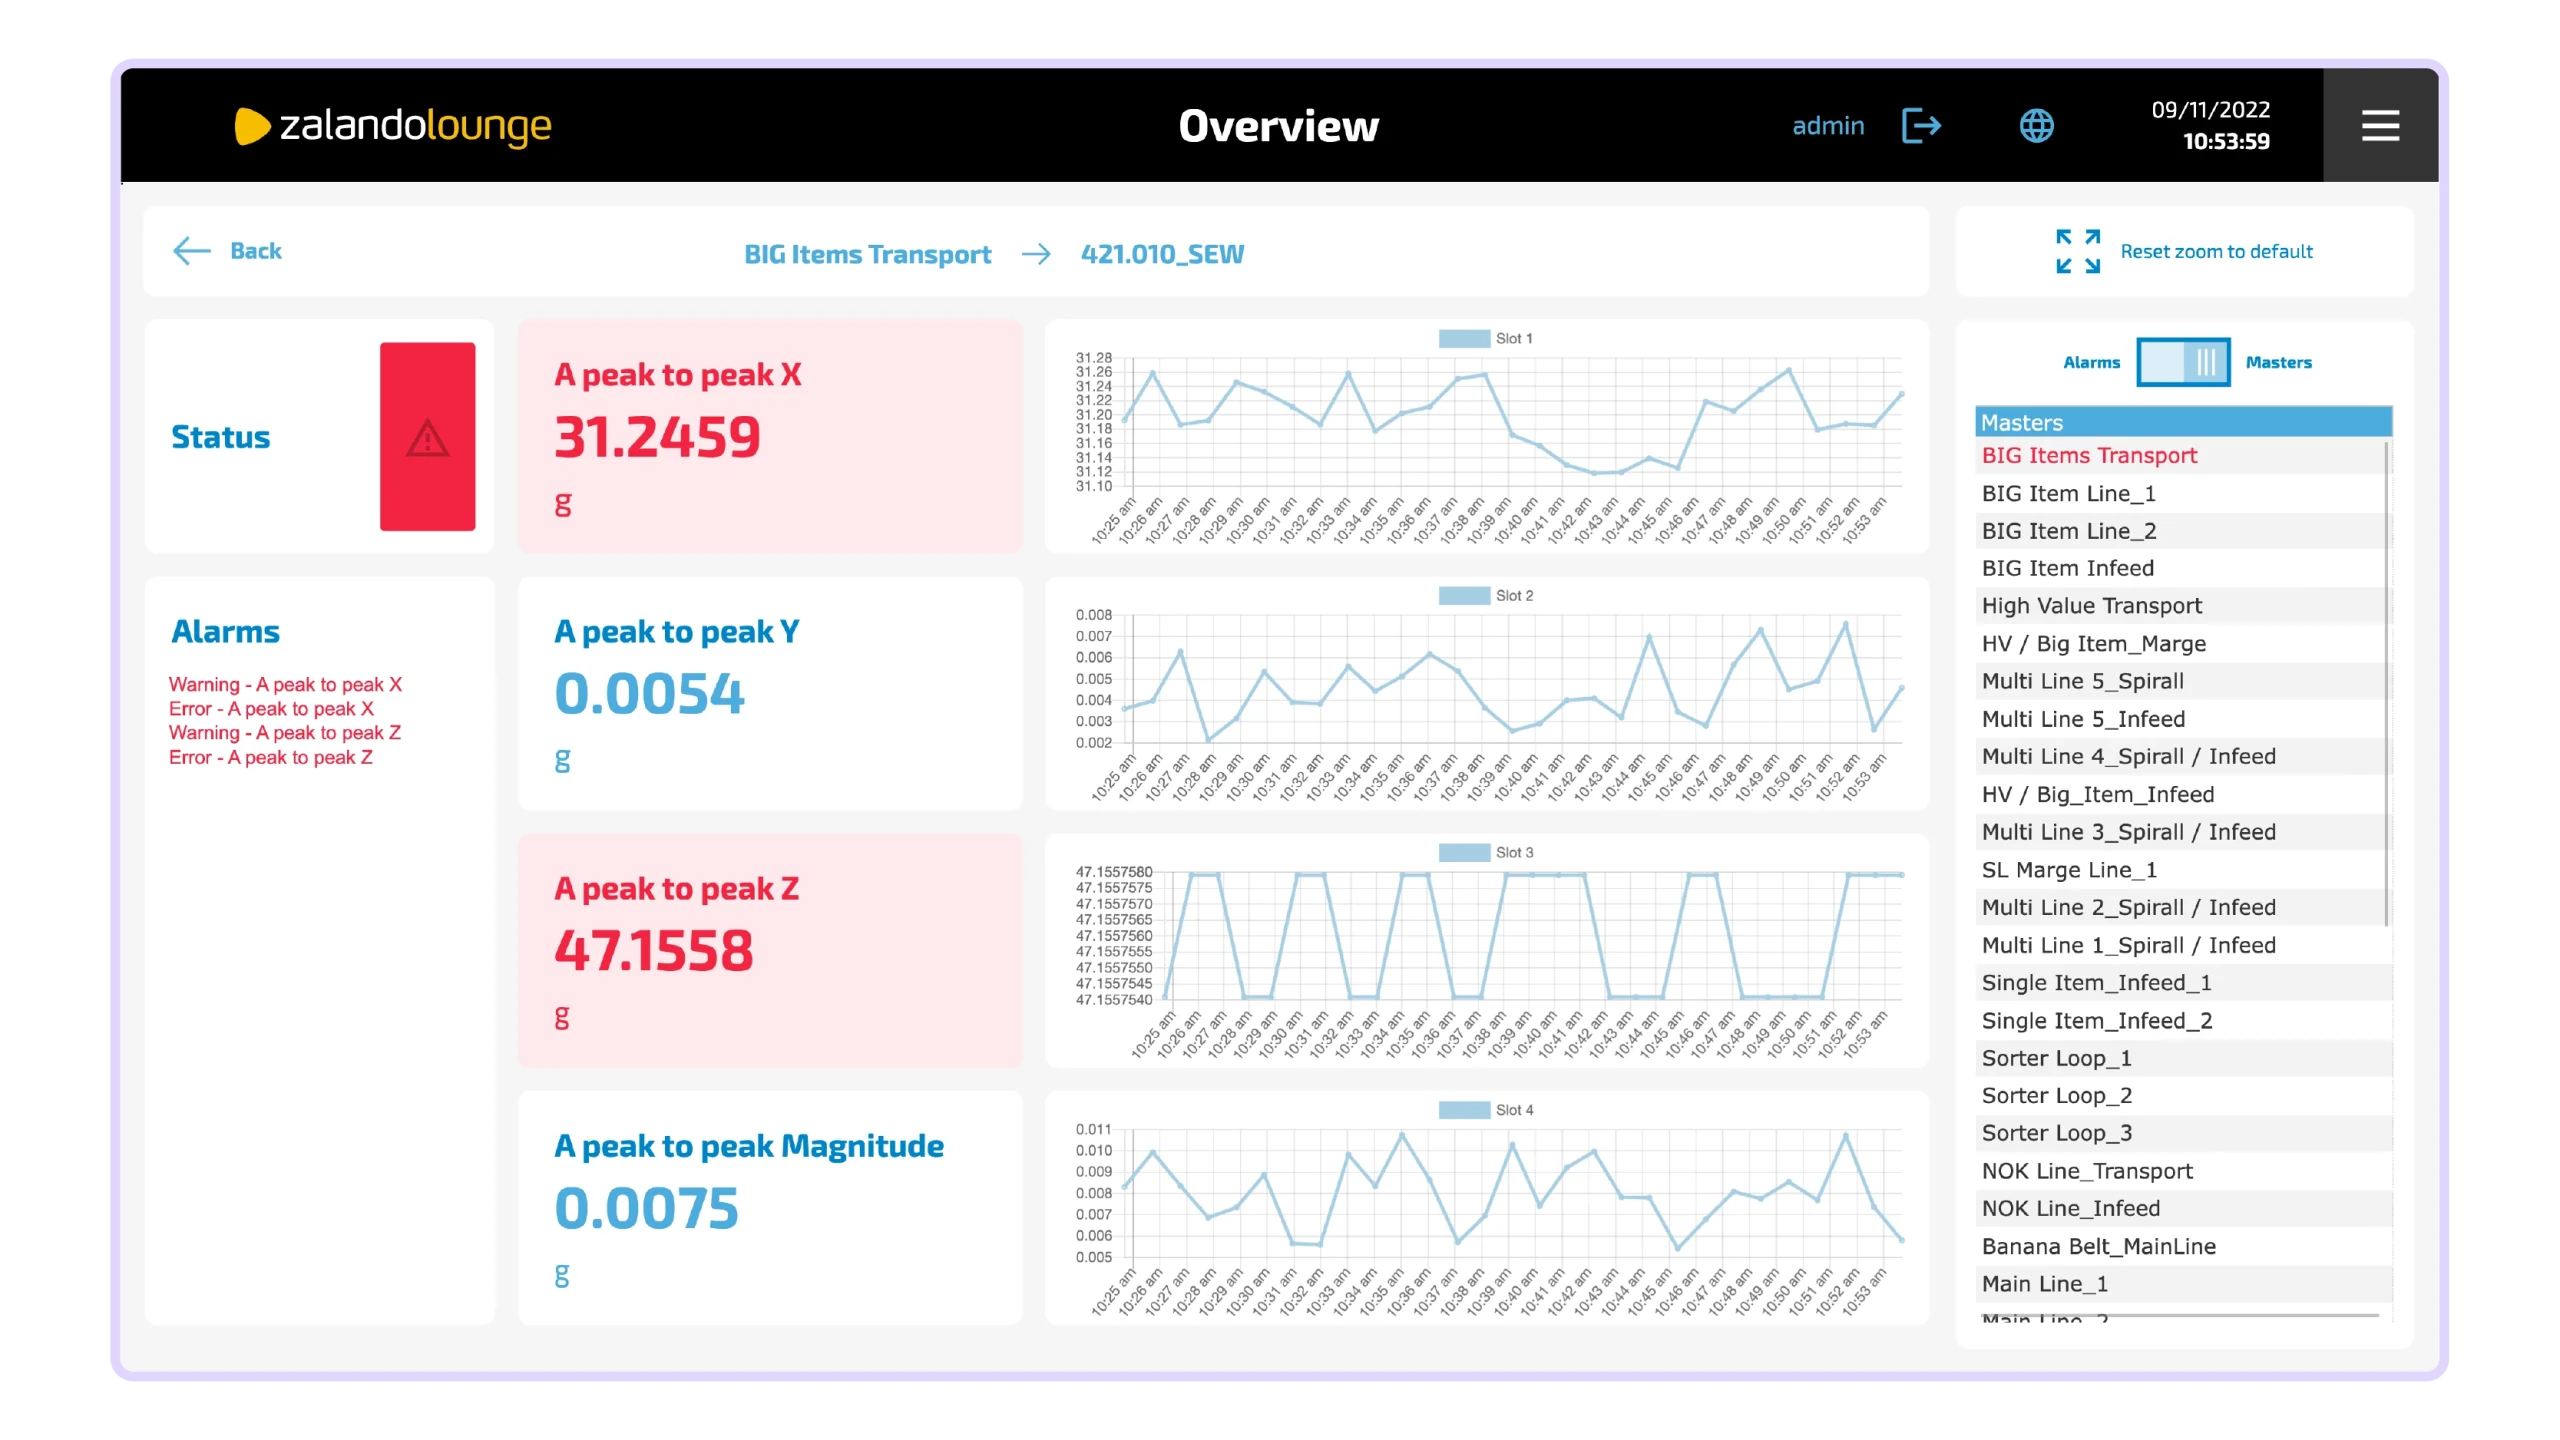Viewport: 2560px width, 1440px height.
Task: Click the red status warning icon
Action: click(x=427, y=436)
